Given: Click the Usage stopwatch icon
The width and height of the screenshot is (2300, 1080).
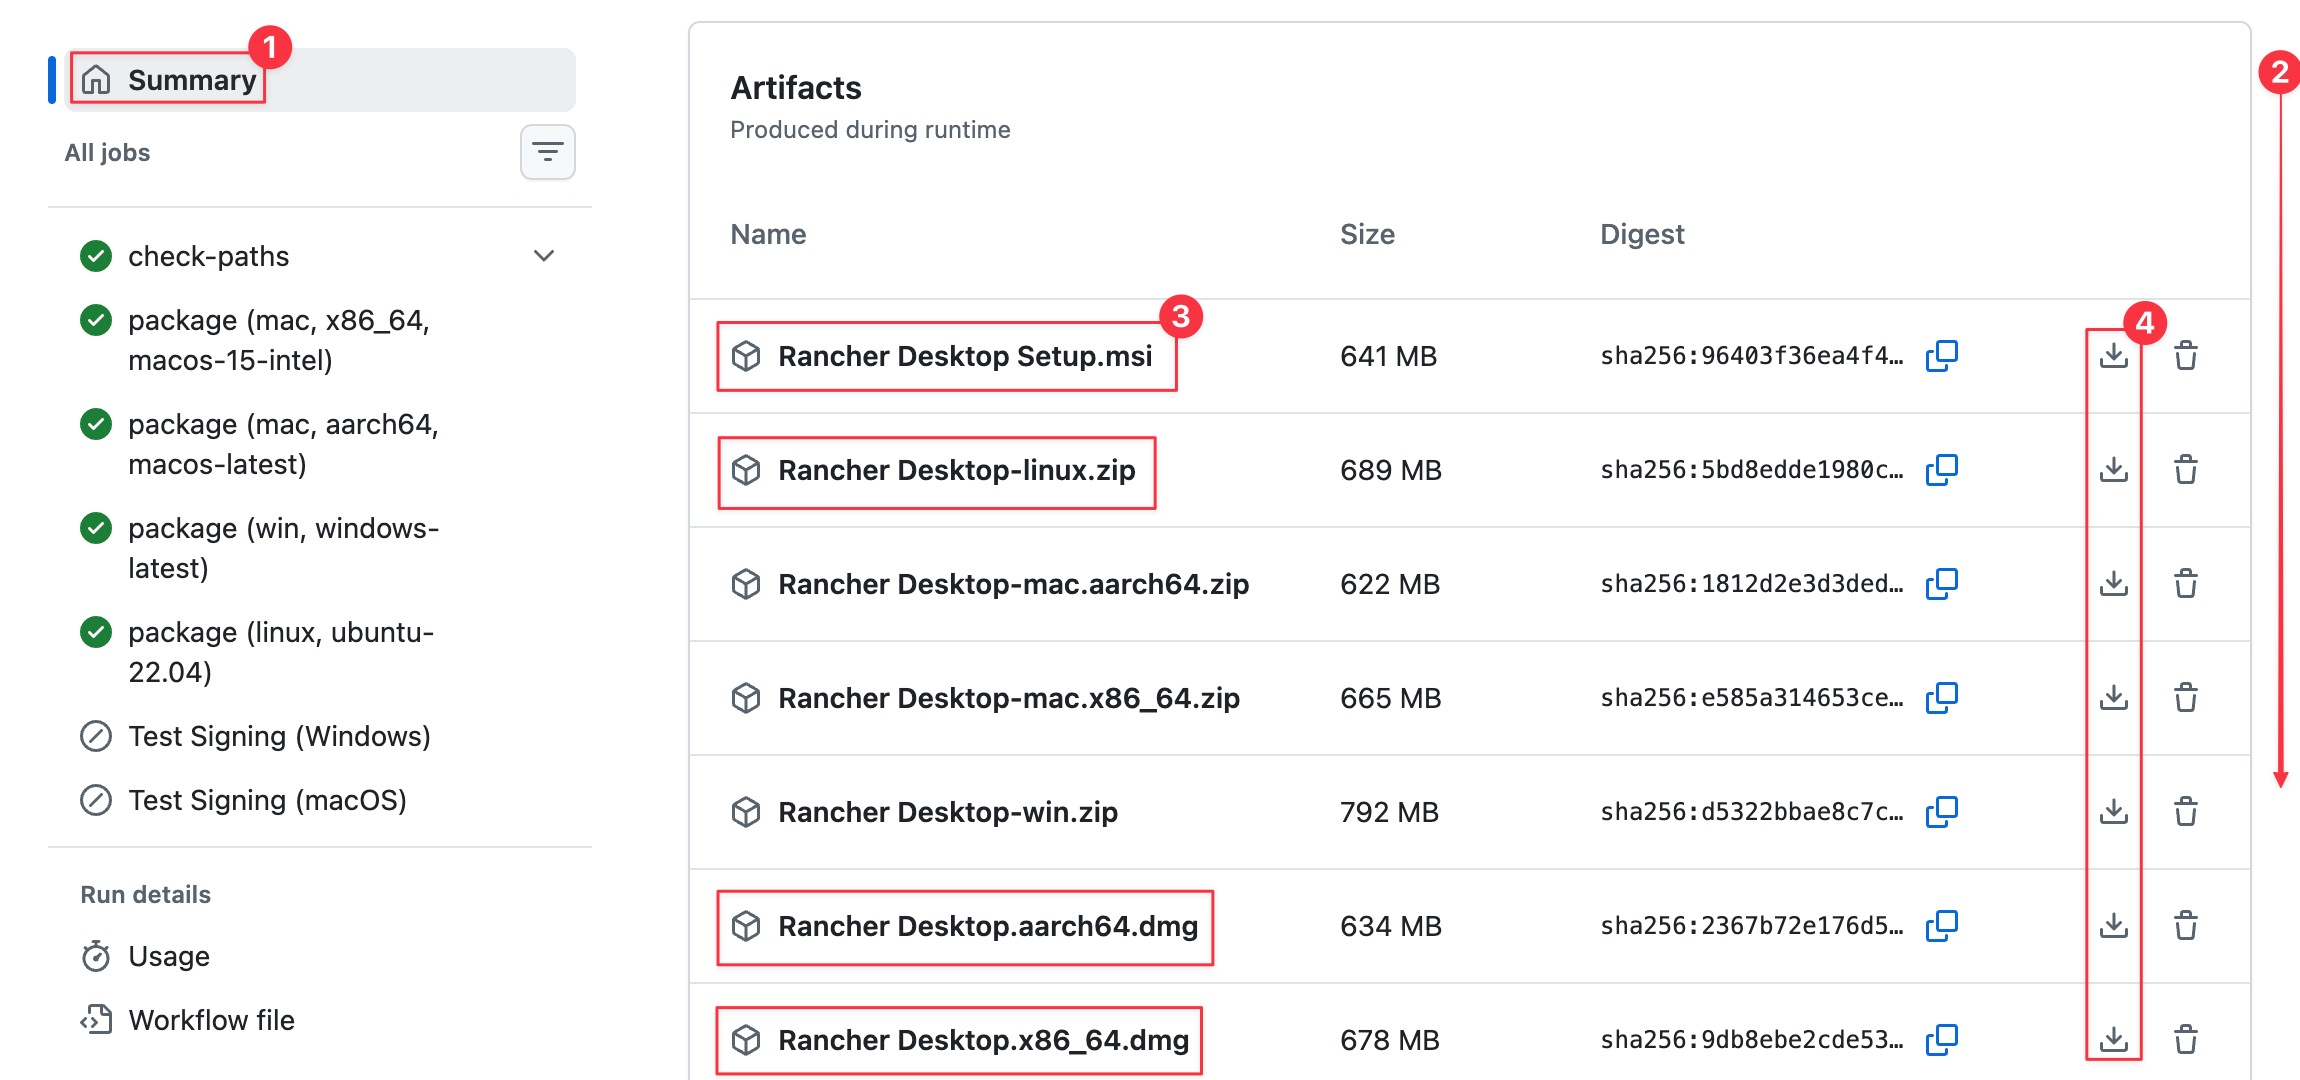Looking at the screenshot, I should pos(96,956).
